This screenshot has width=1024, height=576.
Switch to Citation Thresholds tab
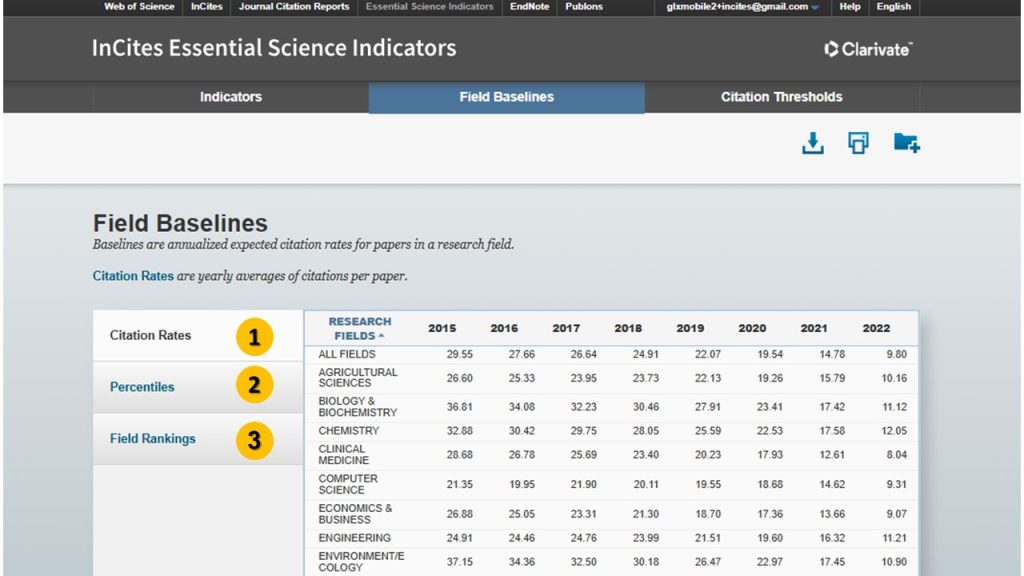782,97
